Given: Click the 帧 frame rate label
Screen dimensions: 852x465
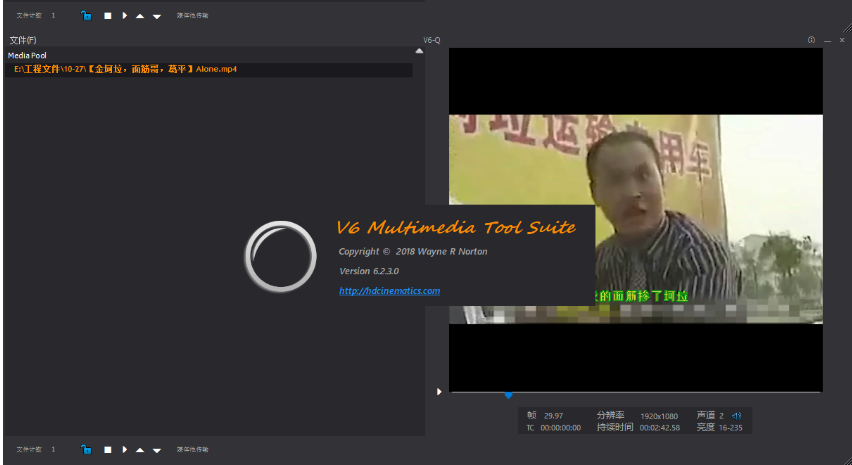Looking at the screenshot, I should pyautogui.click(x=531, y=416).
